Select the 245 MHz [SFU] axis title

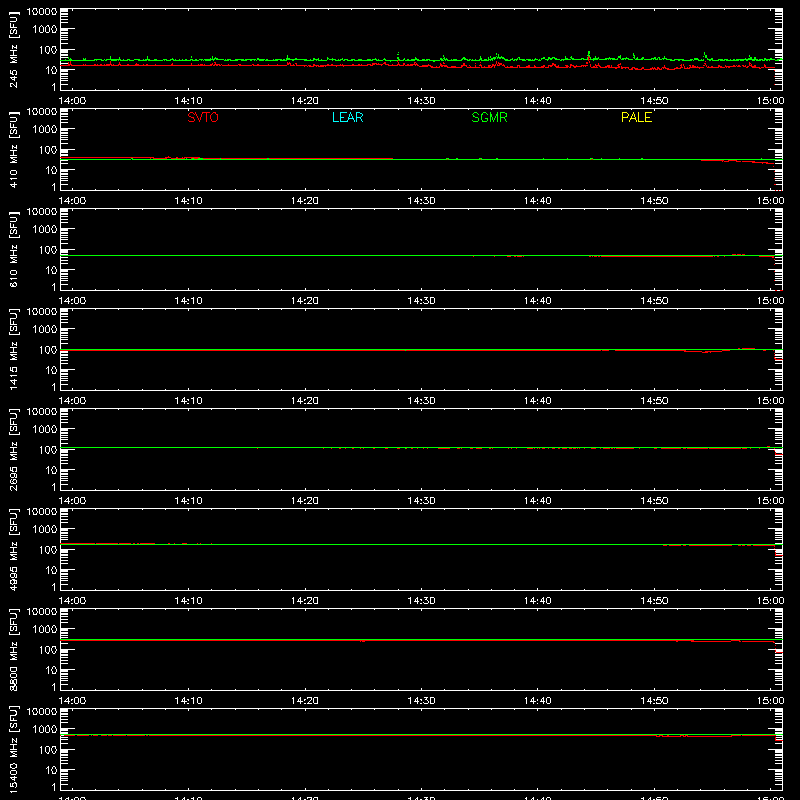(14, 49)
